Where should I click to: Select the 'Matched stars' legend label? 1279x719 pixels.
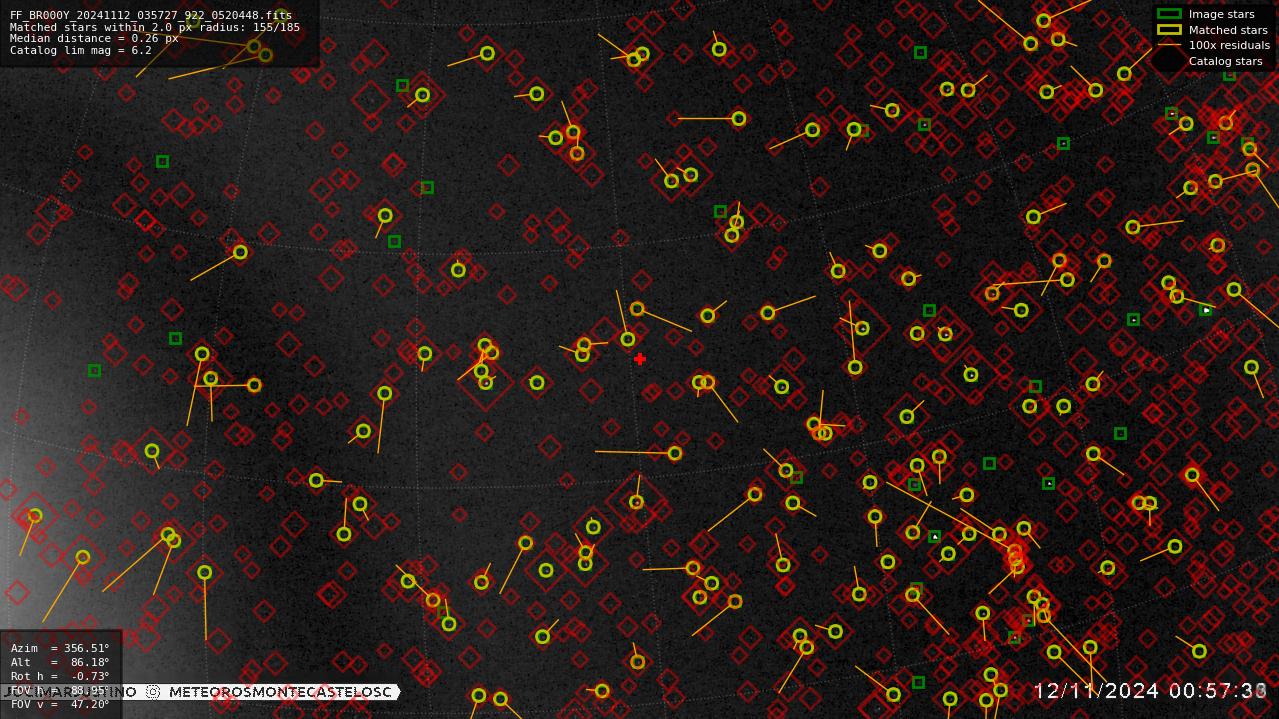point(1228,30)
